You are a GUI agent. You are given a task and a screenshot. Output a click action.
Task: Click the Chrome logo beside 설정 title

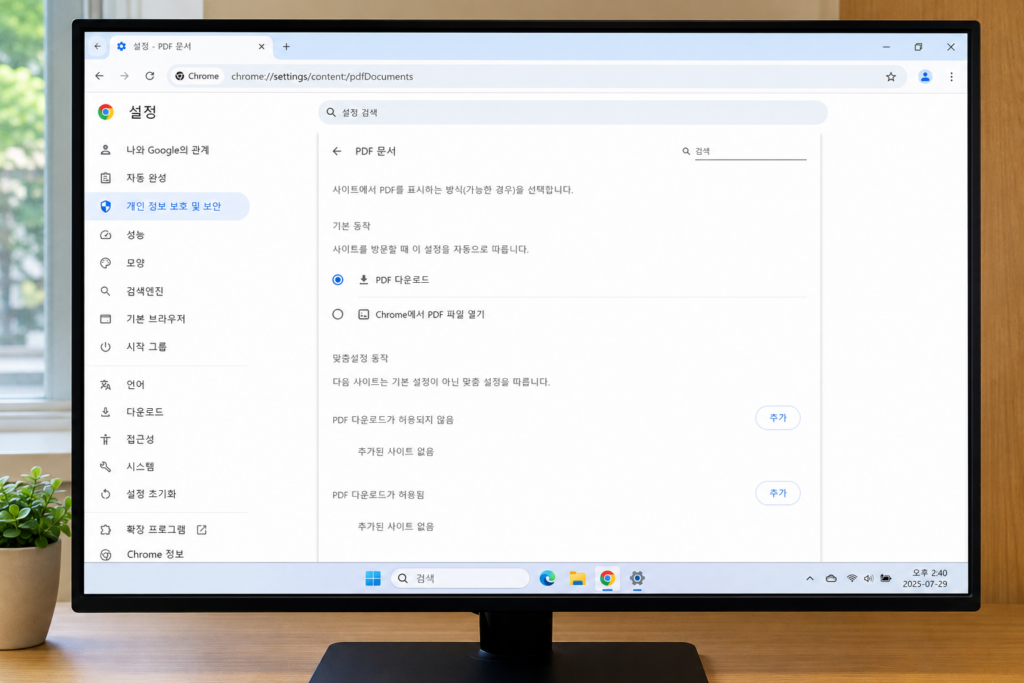106,112
